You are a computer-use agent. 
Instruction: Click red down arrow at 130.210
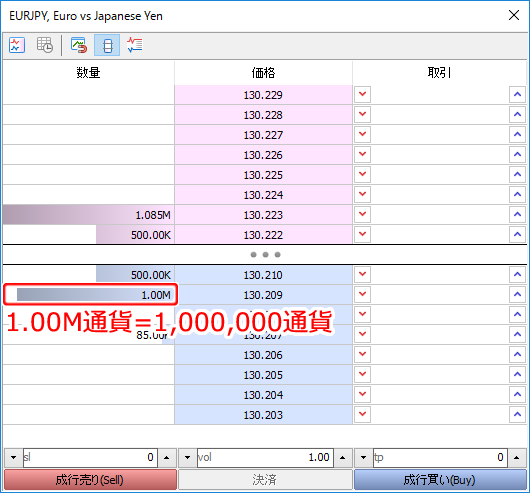[363, 274]
